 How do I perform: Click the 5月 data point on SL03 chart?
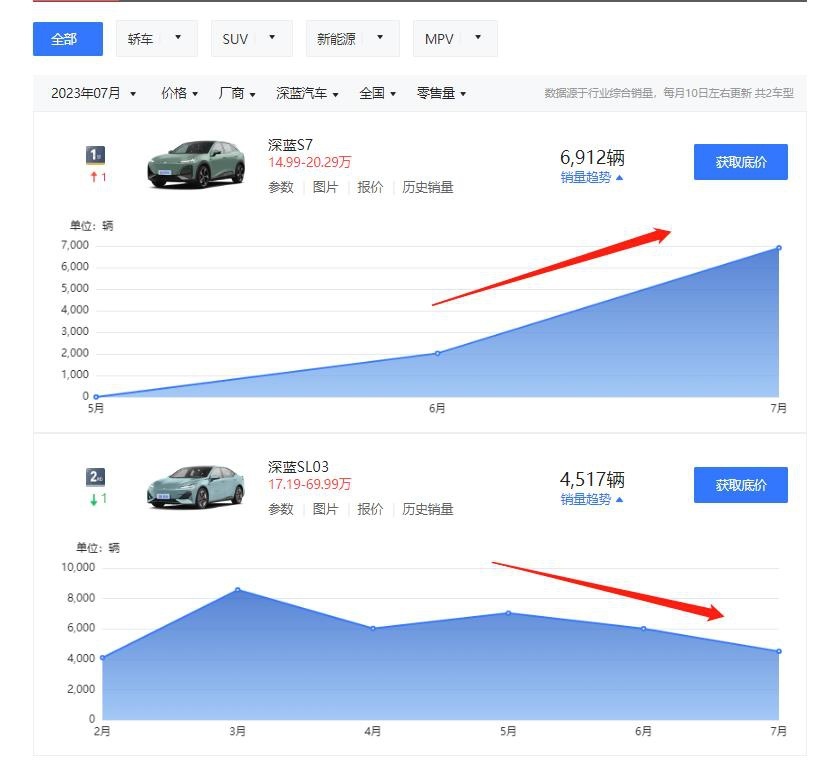508,613
